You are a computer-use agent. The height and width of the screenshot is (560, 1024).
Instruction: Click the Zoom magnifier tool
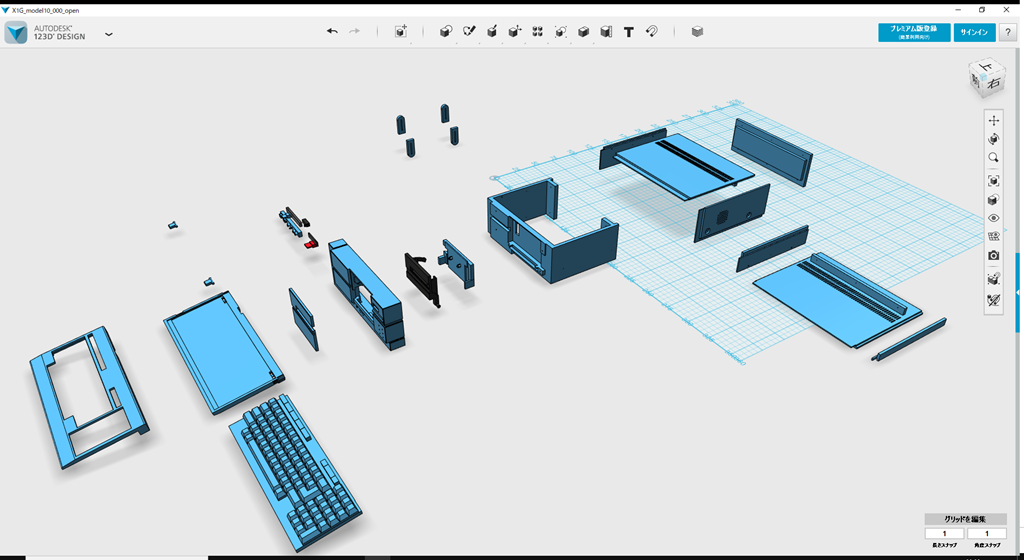tap(993, 158)
